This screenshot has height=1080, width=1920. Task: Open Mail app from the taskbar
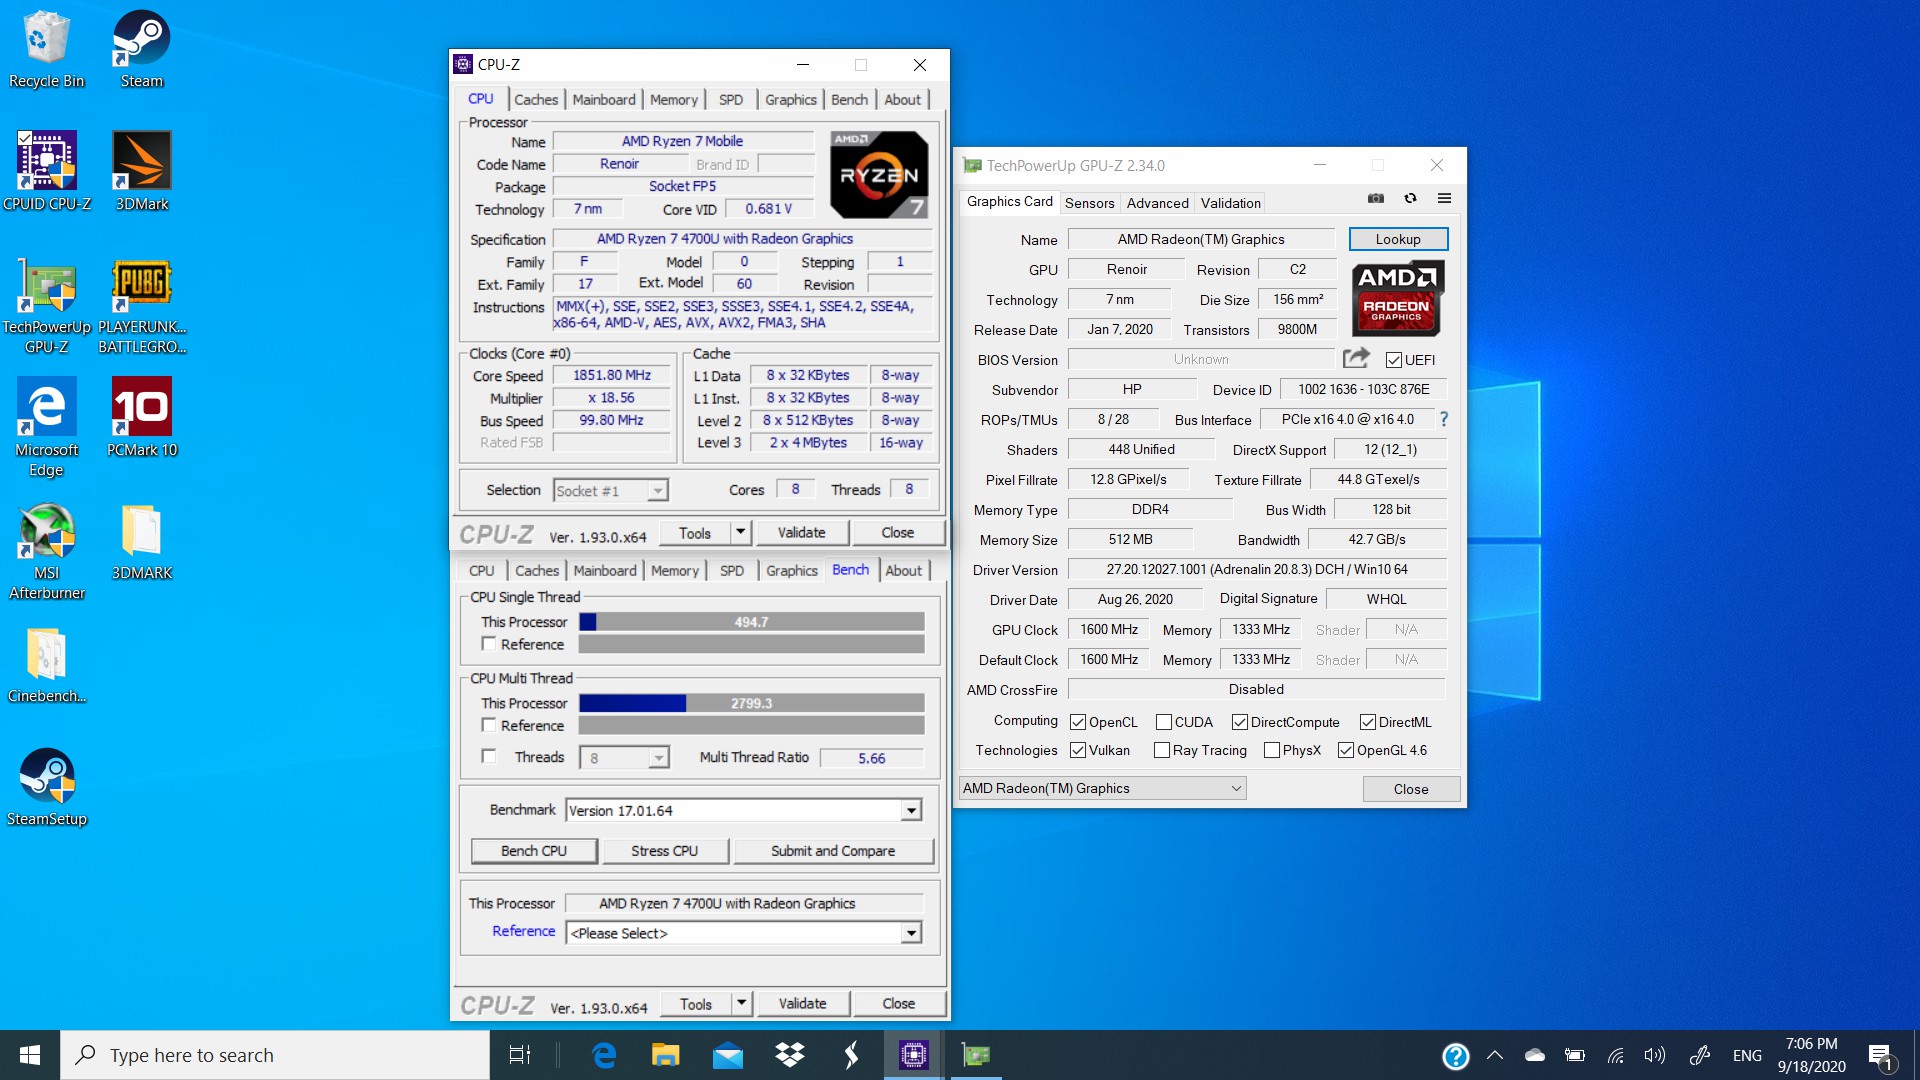(x=727, y=1055)
